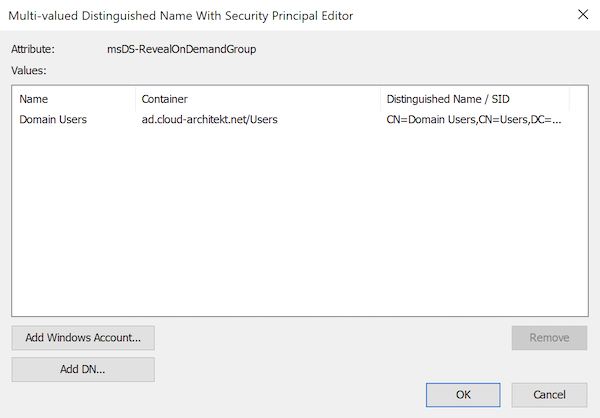Click the Attribute: label

(33, 49)
